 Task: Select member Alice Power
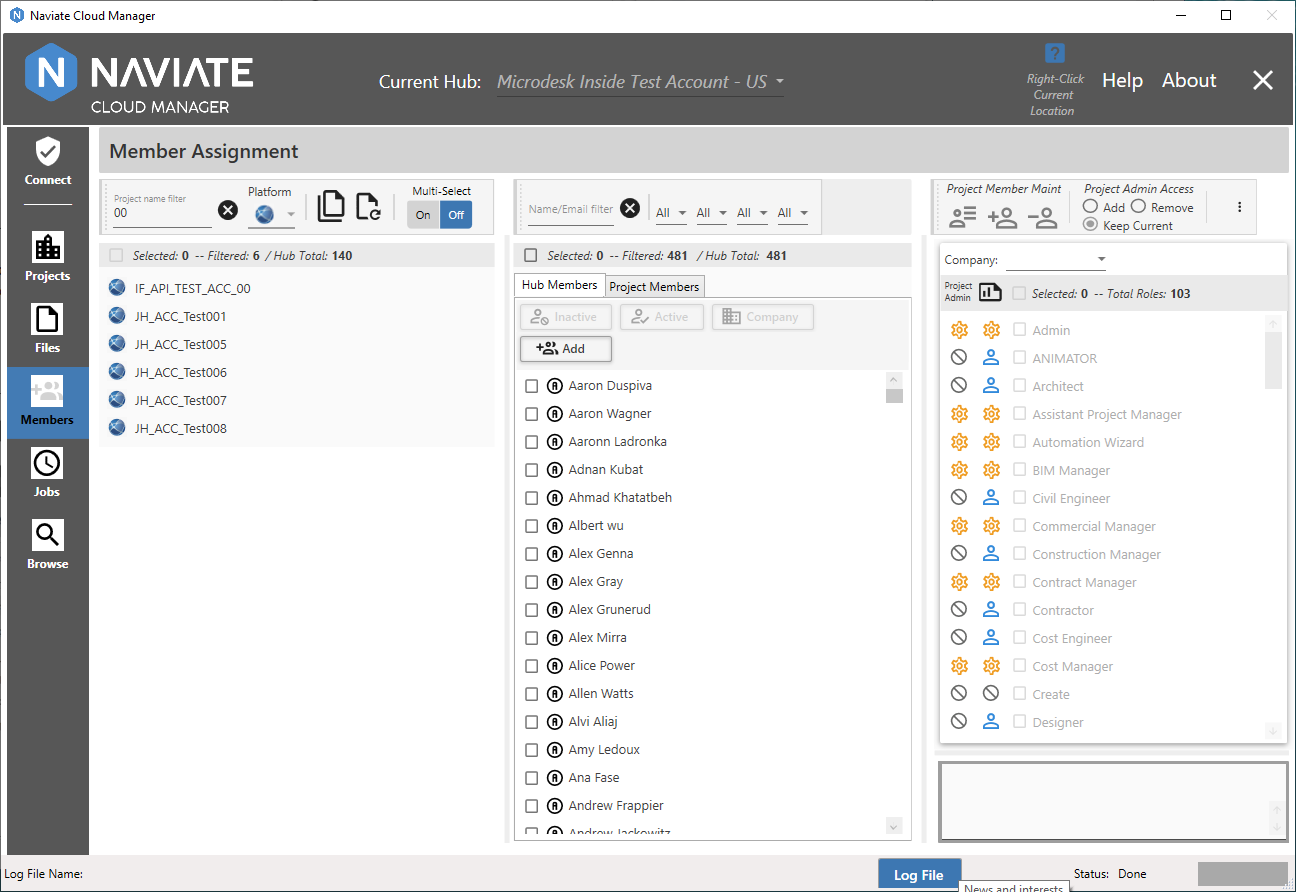click(x=601, y=666)
